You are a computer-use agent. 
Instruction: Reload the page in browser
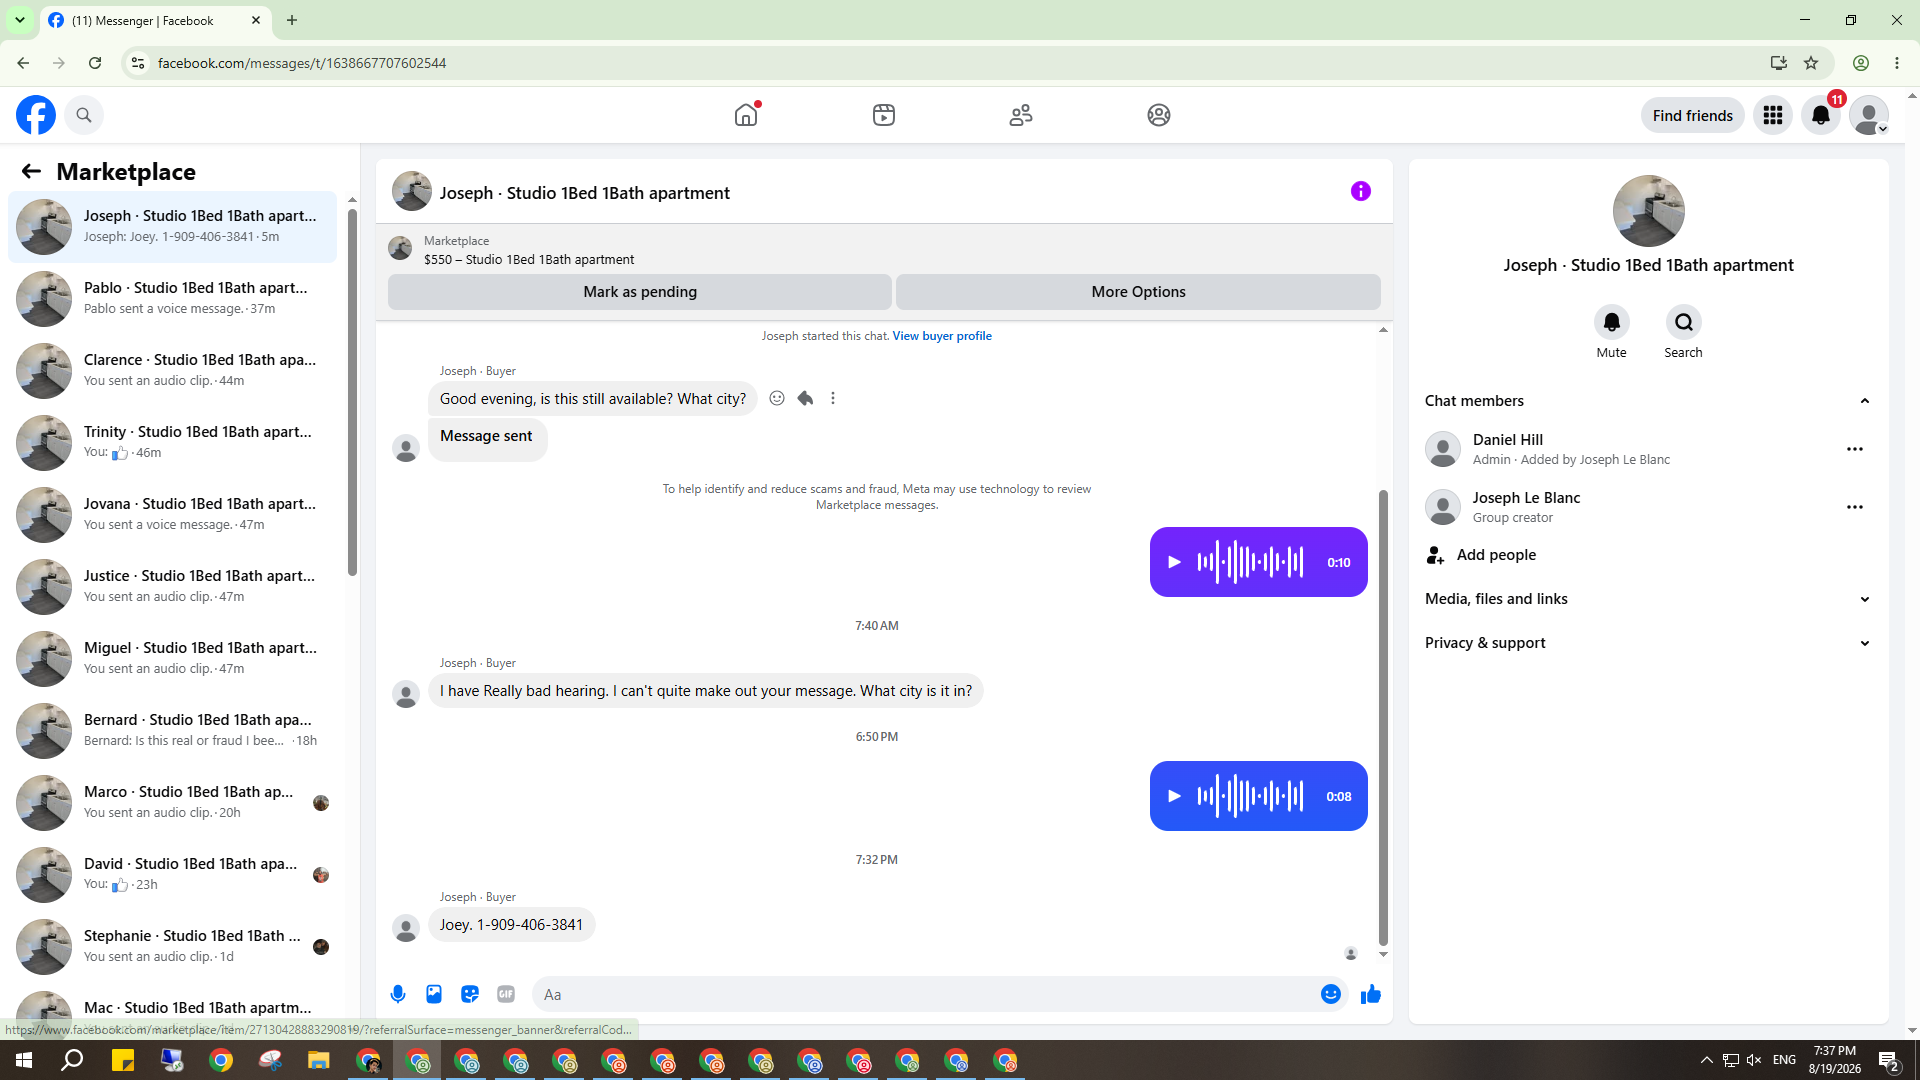tap(95, 63)
